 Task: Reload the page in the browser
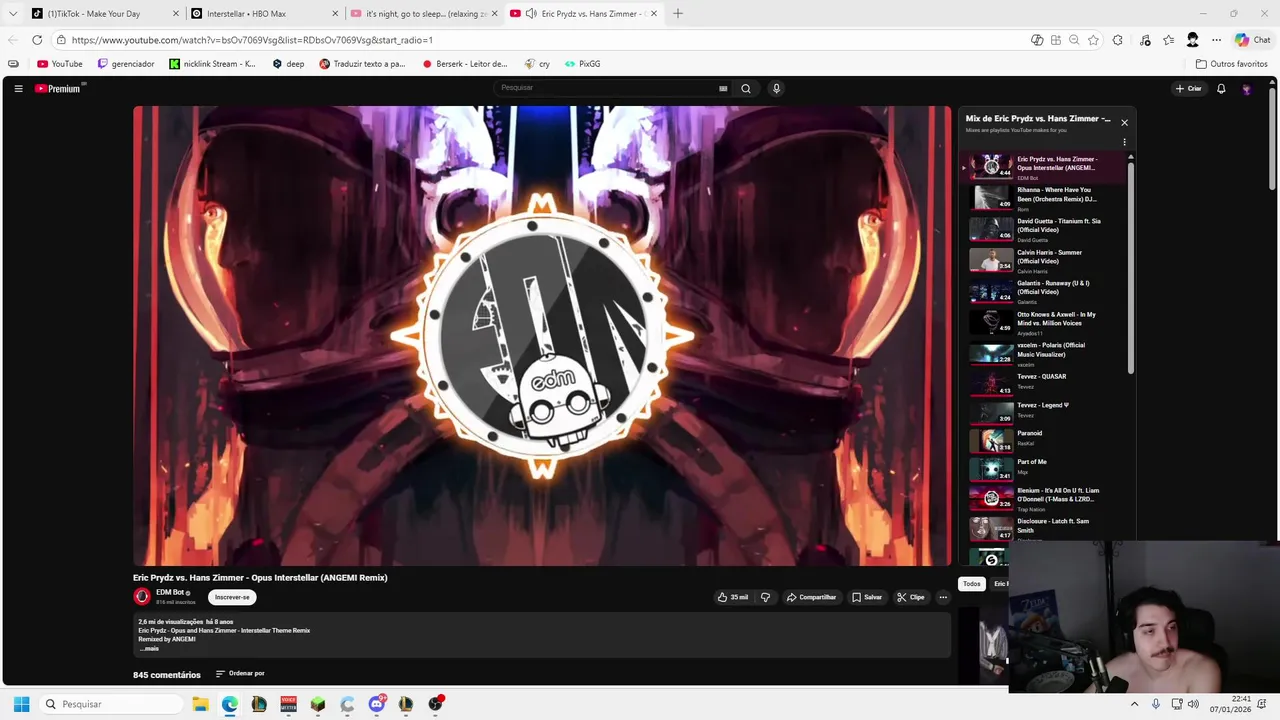tap(37, 40)
